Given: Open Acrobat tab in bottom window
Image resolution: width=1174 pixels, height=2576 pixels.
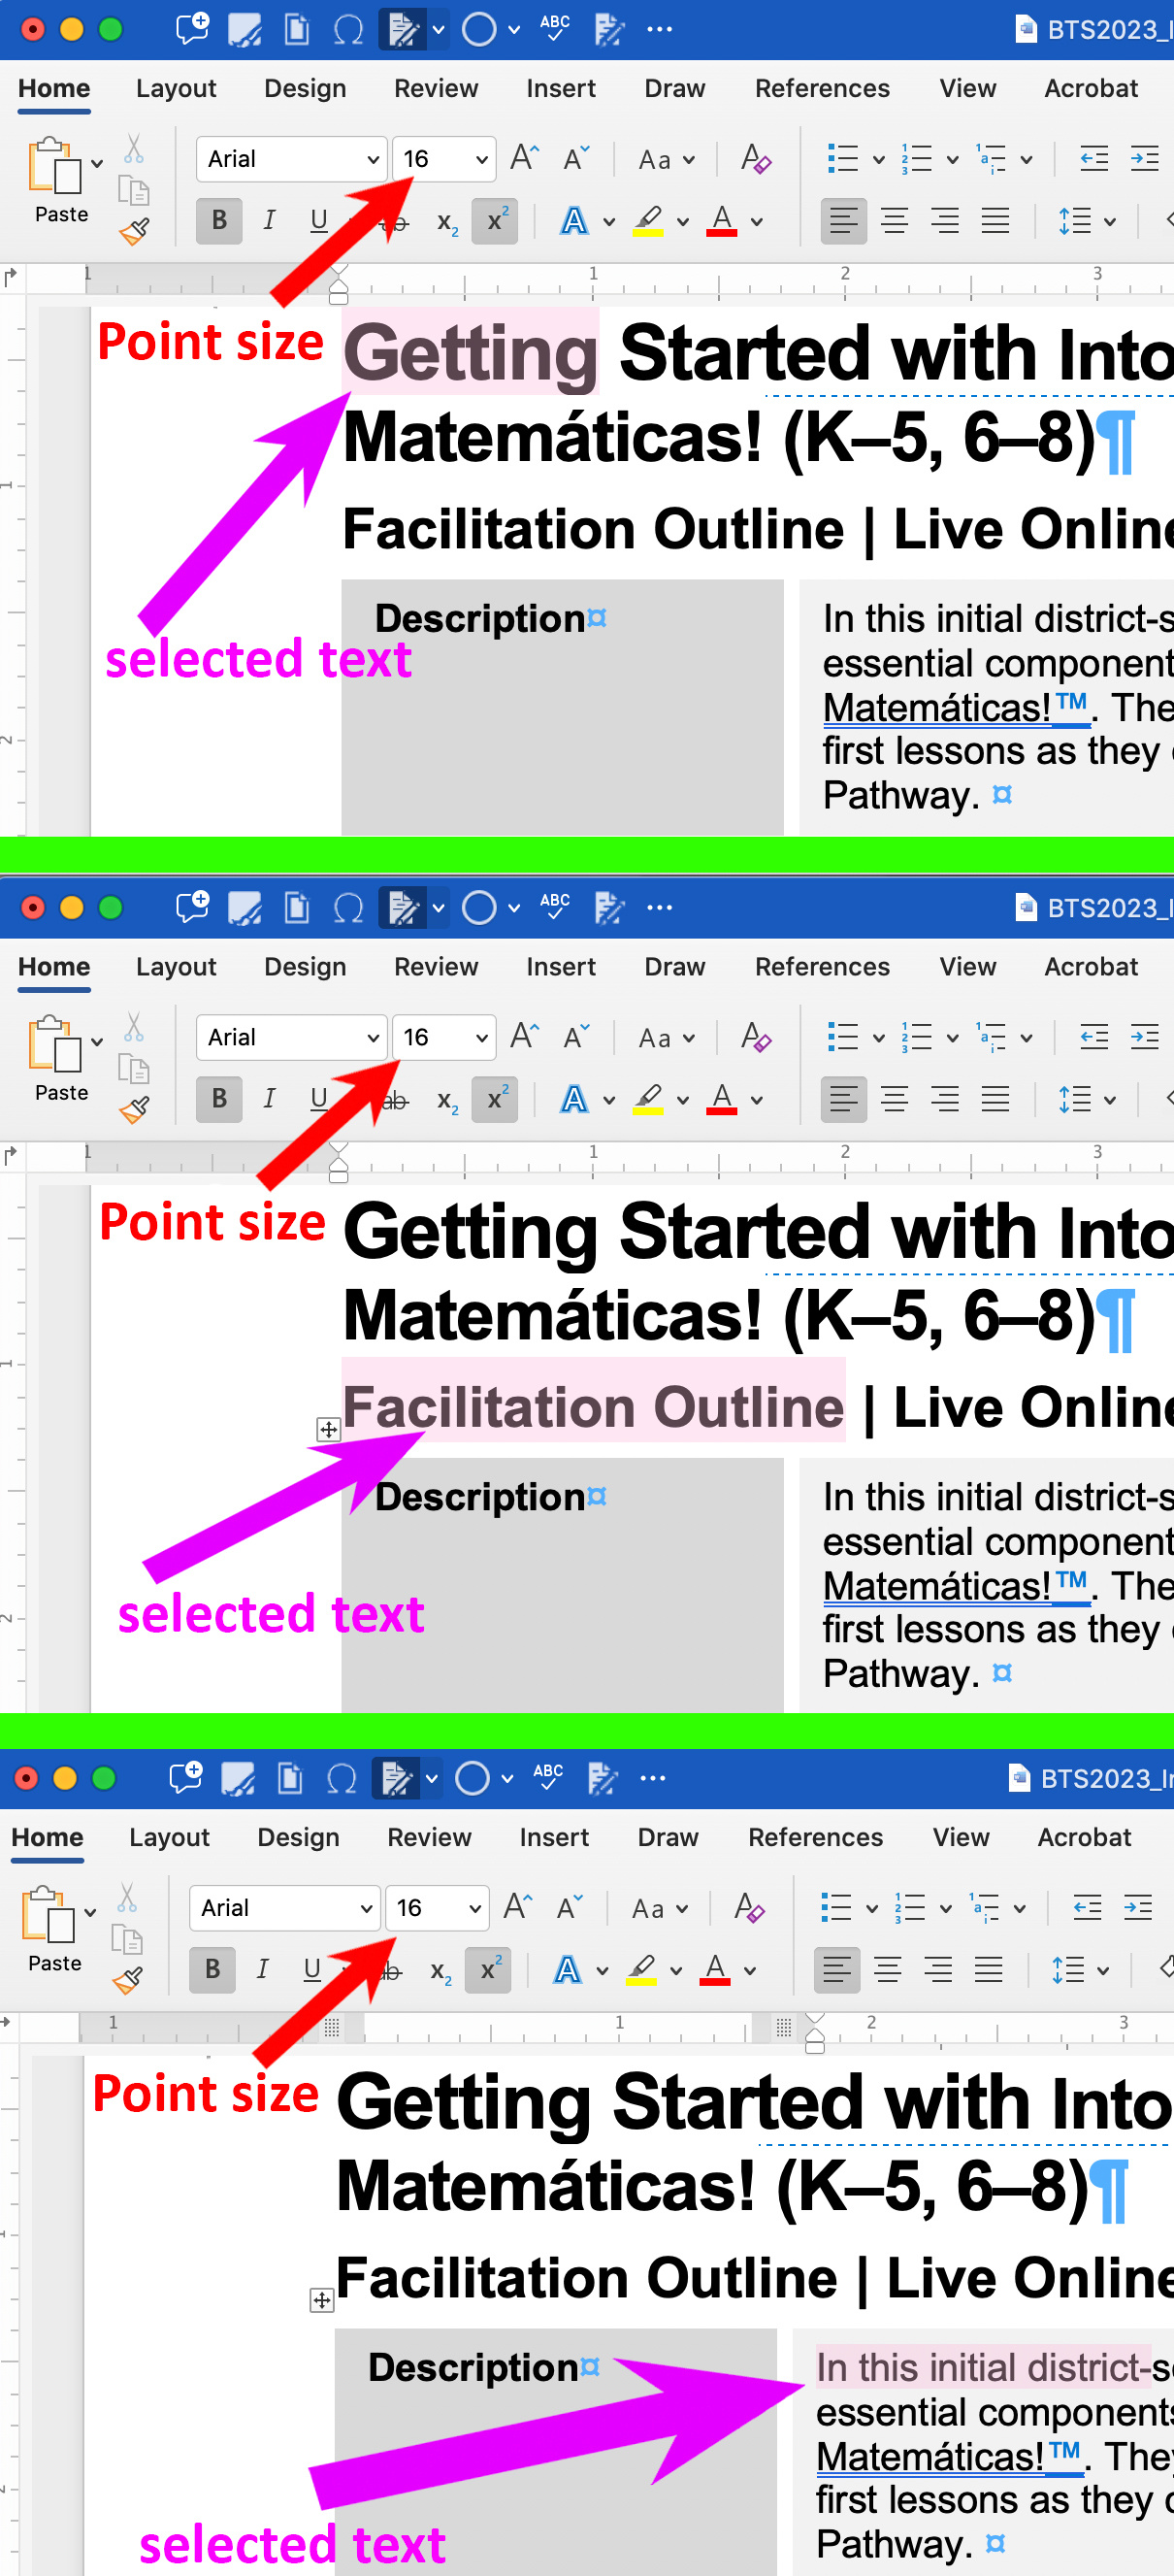Looking at the screenshot, I should pos(1084,1837).
